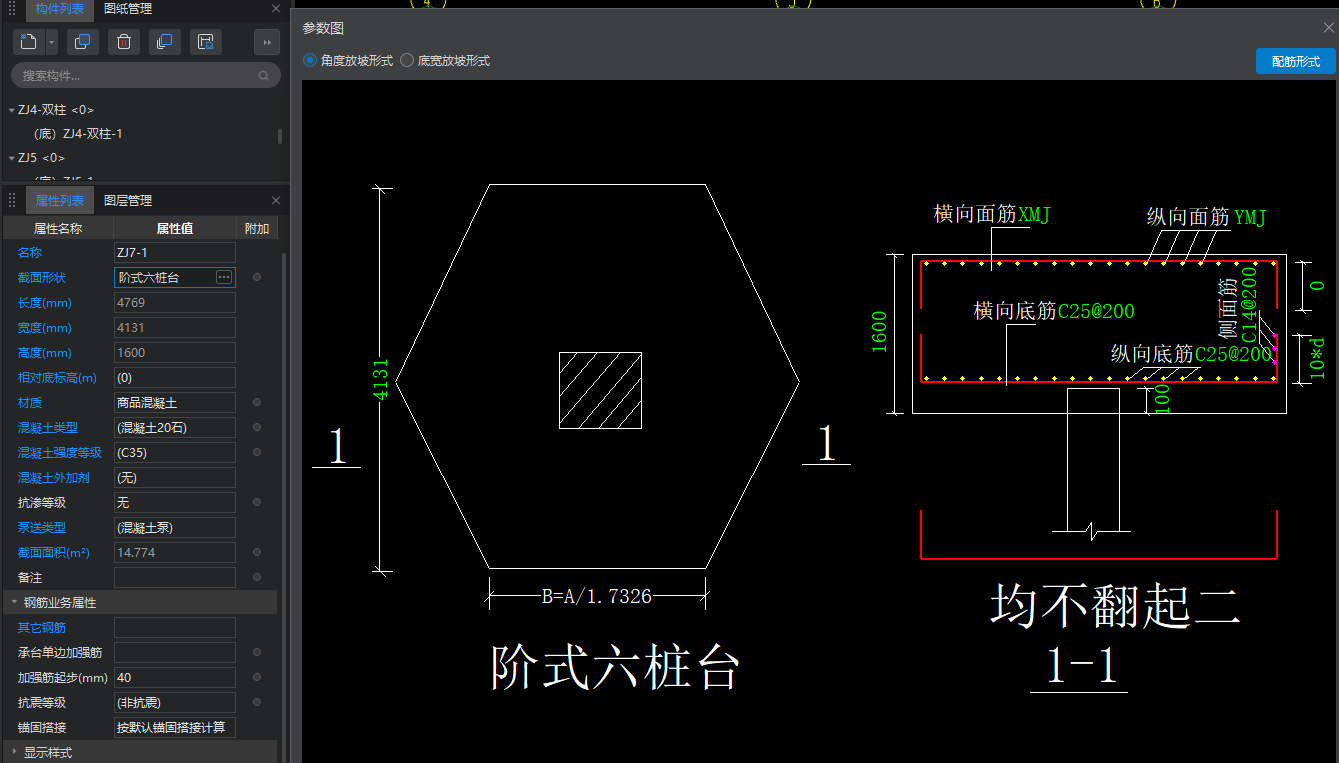This screenshot has width=1339, height=763.
Task: Click the 配筋形式 button
Action: pos(1295,61)
